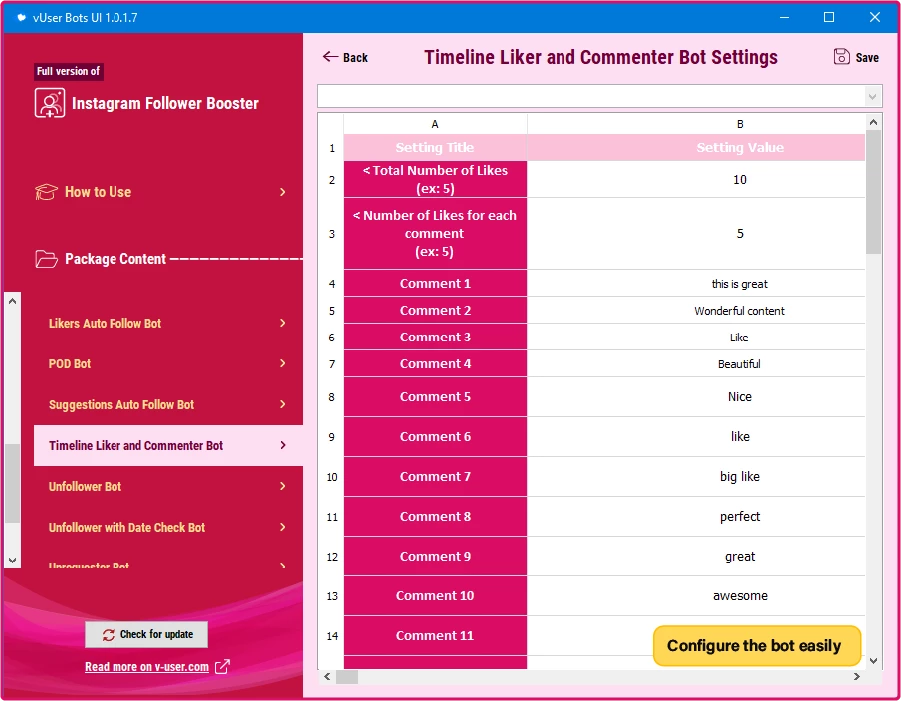
Task: Click the Back arrow icon
Action: 330,56
